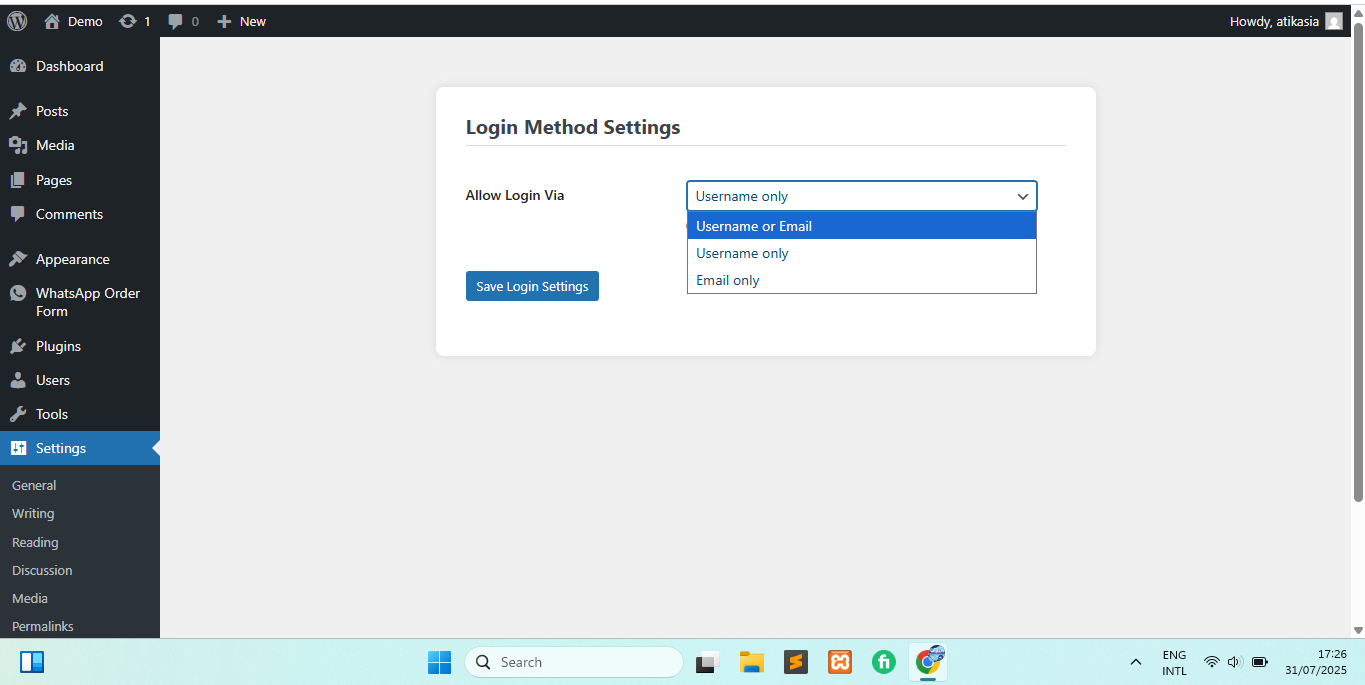
Task: Click the Plugins plug icon
Action: pos(18,346)
